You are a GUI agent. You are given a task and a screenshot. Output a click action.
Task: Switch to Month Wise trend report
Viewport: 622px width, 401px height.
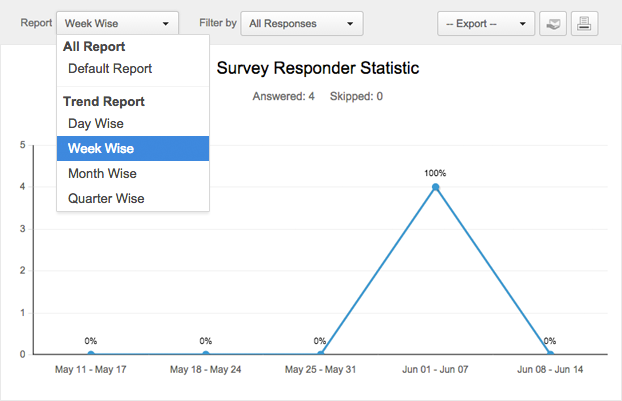102,174
